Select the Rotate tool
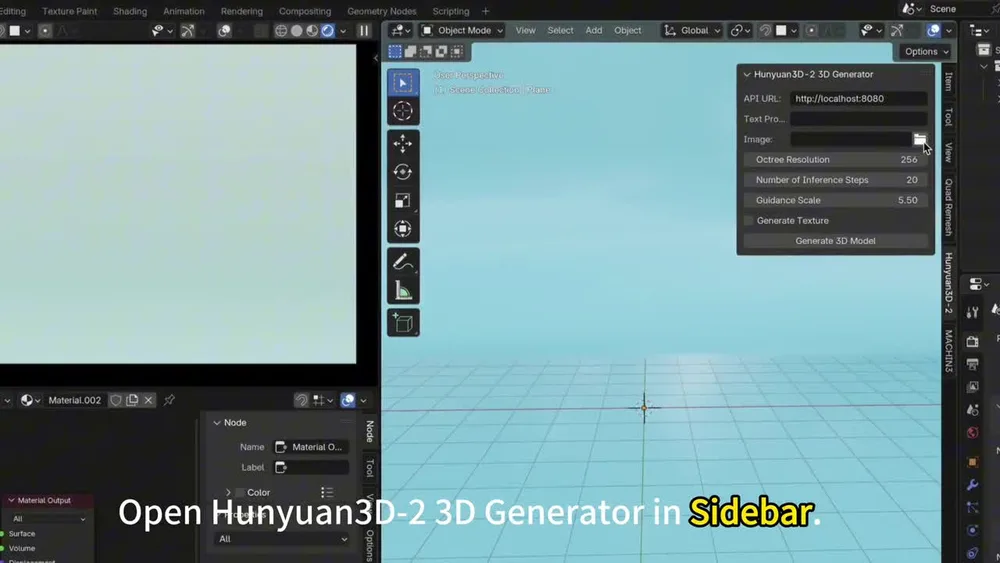The image size is (1000, 563). pos(402,172)
